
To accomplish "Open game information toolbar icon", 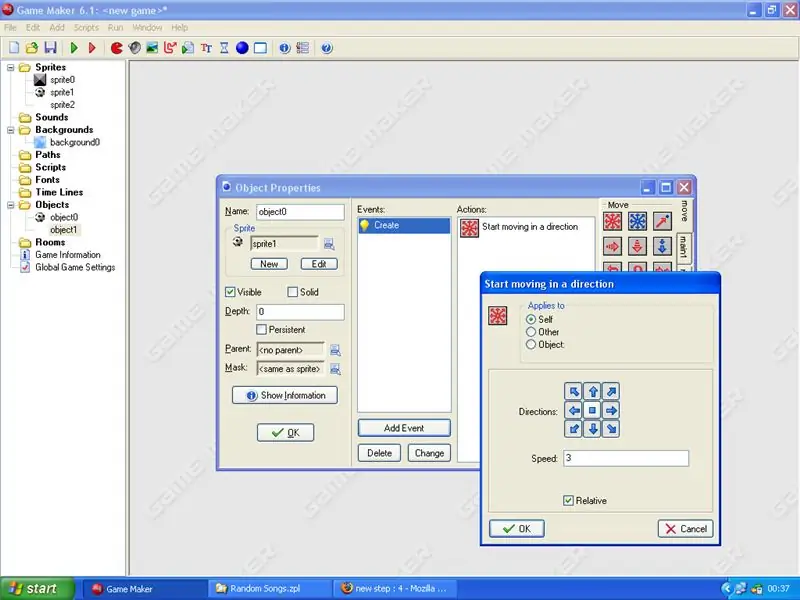I will pyautogui.click(x=285, y=48).
